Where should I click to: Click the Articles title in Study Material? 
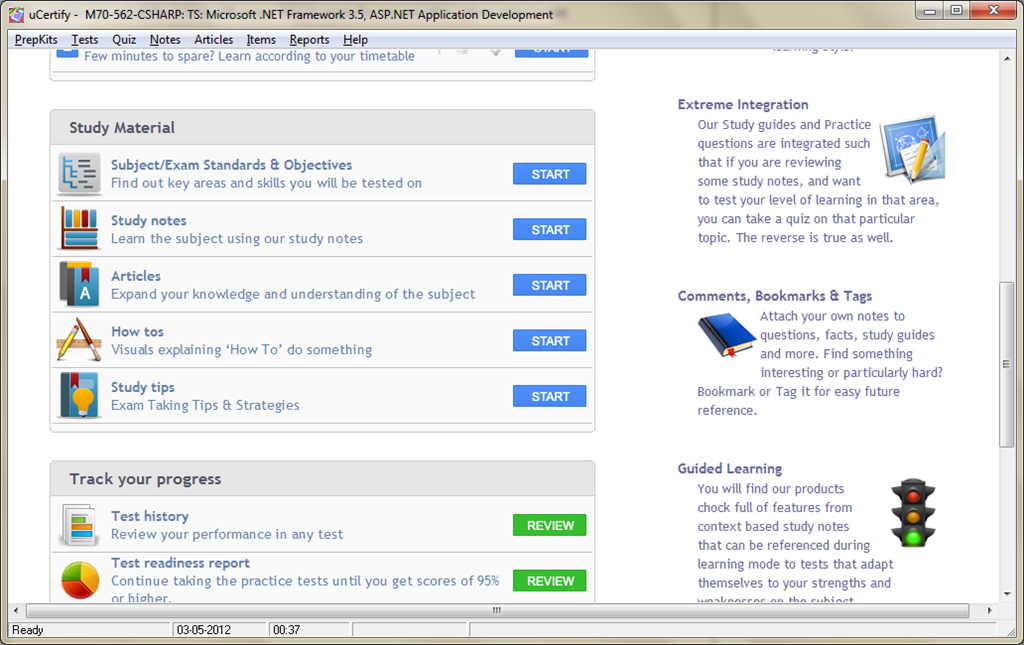click(135, 276)
